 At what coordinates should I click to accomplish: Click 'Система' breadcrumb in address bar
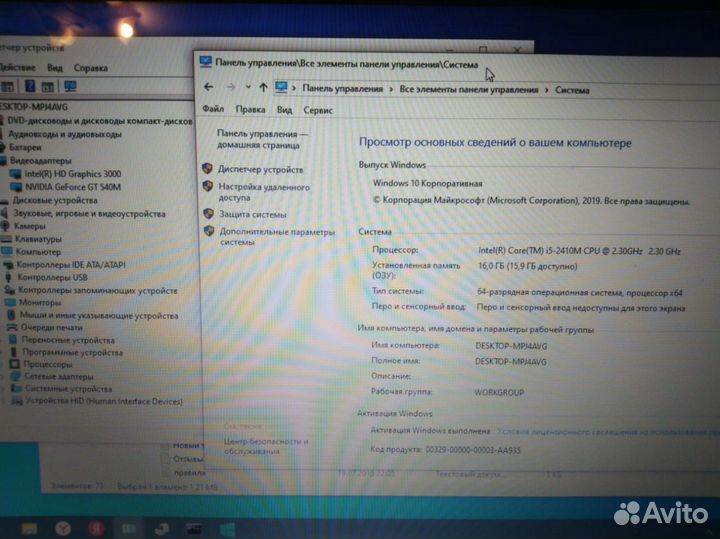pos(572,90)
